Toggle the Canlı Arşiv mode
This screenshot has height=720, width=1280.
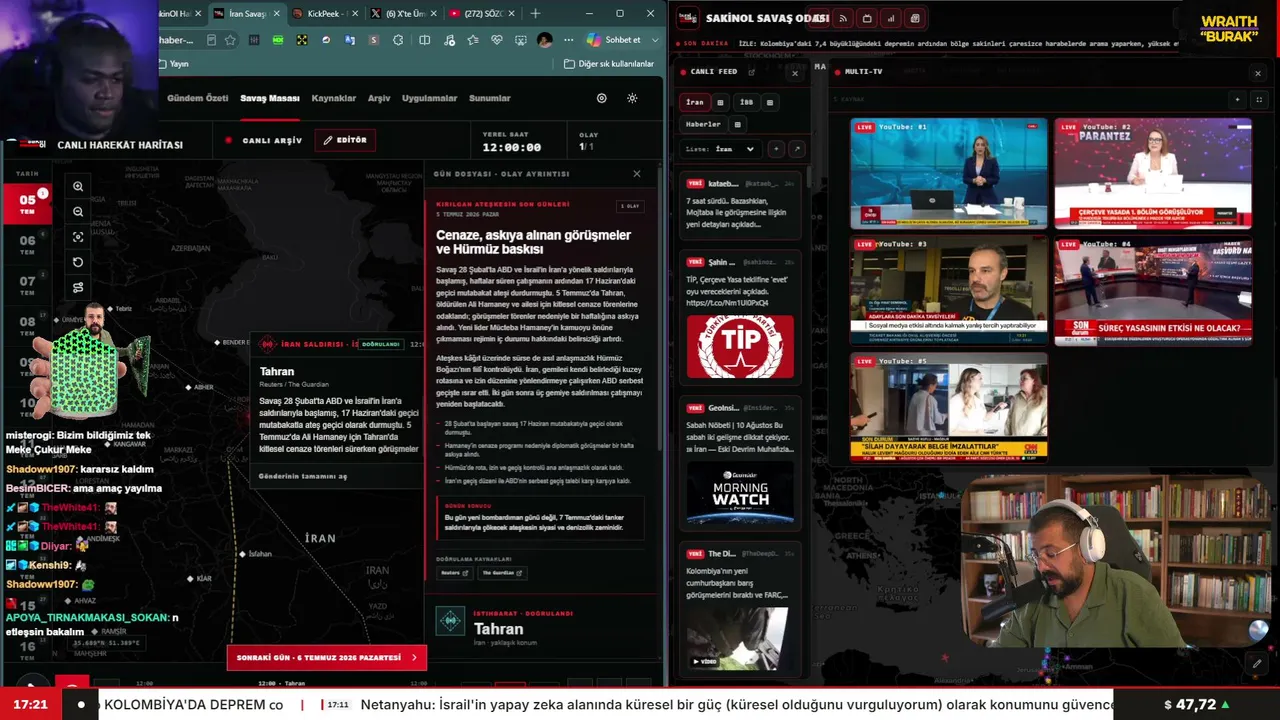pyautogui.click(x=264, y=140)
